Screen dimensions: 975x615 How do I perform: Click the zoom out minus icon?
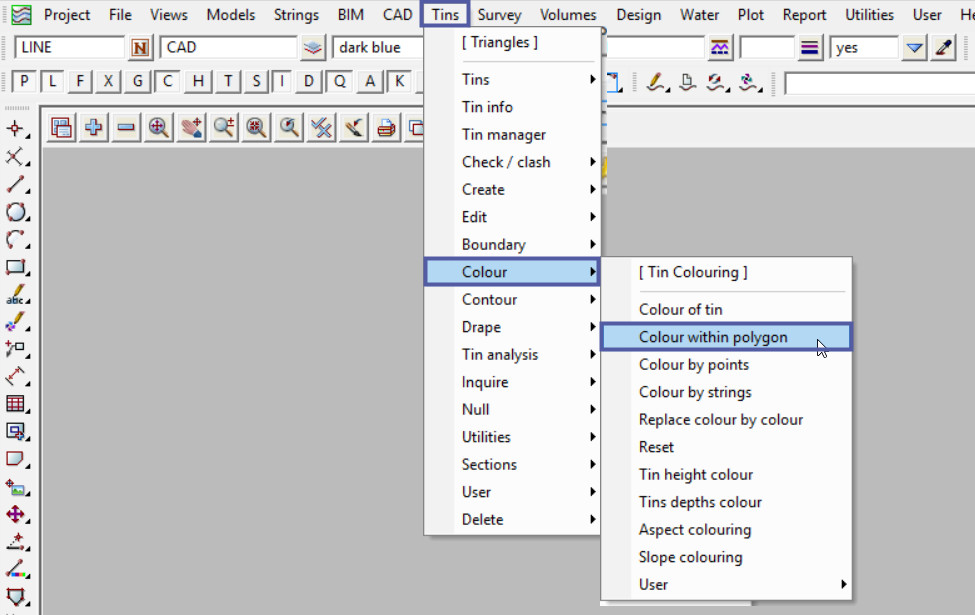click(126, 127)
